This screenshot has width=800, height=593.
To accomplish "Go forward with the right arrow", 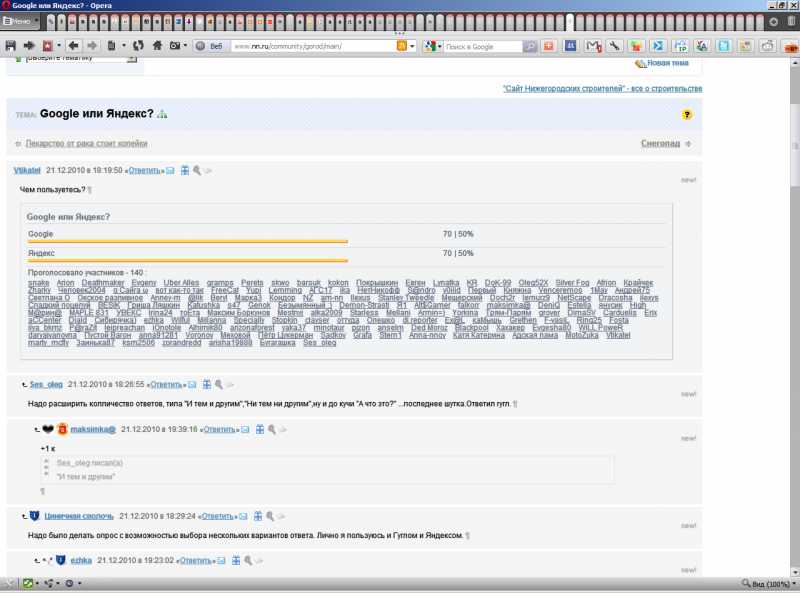I will (92, 46).
